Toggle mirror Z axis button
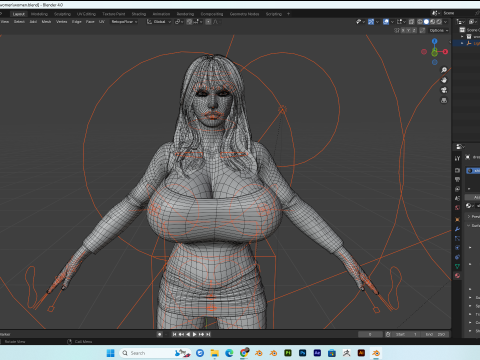Screen dimensions: 480x360 pos(414,30)
